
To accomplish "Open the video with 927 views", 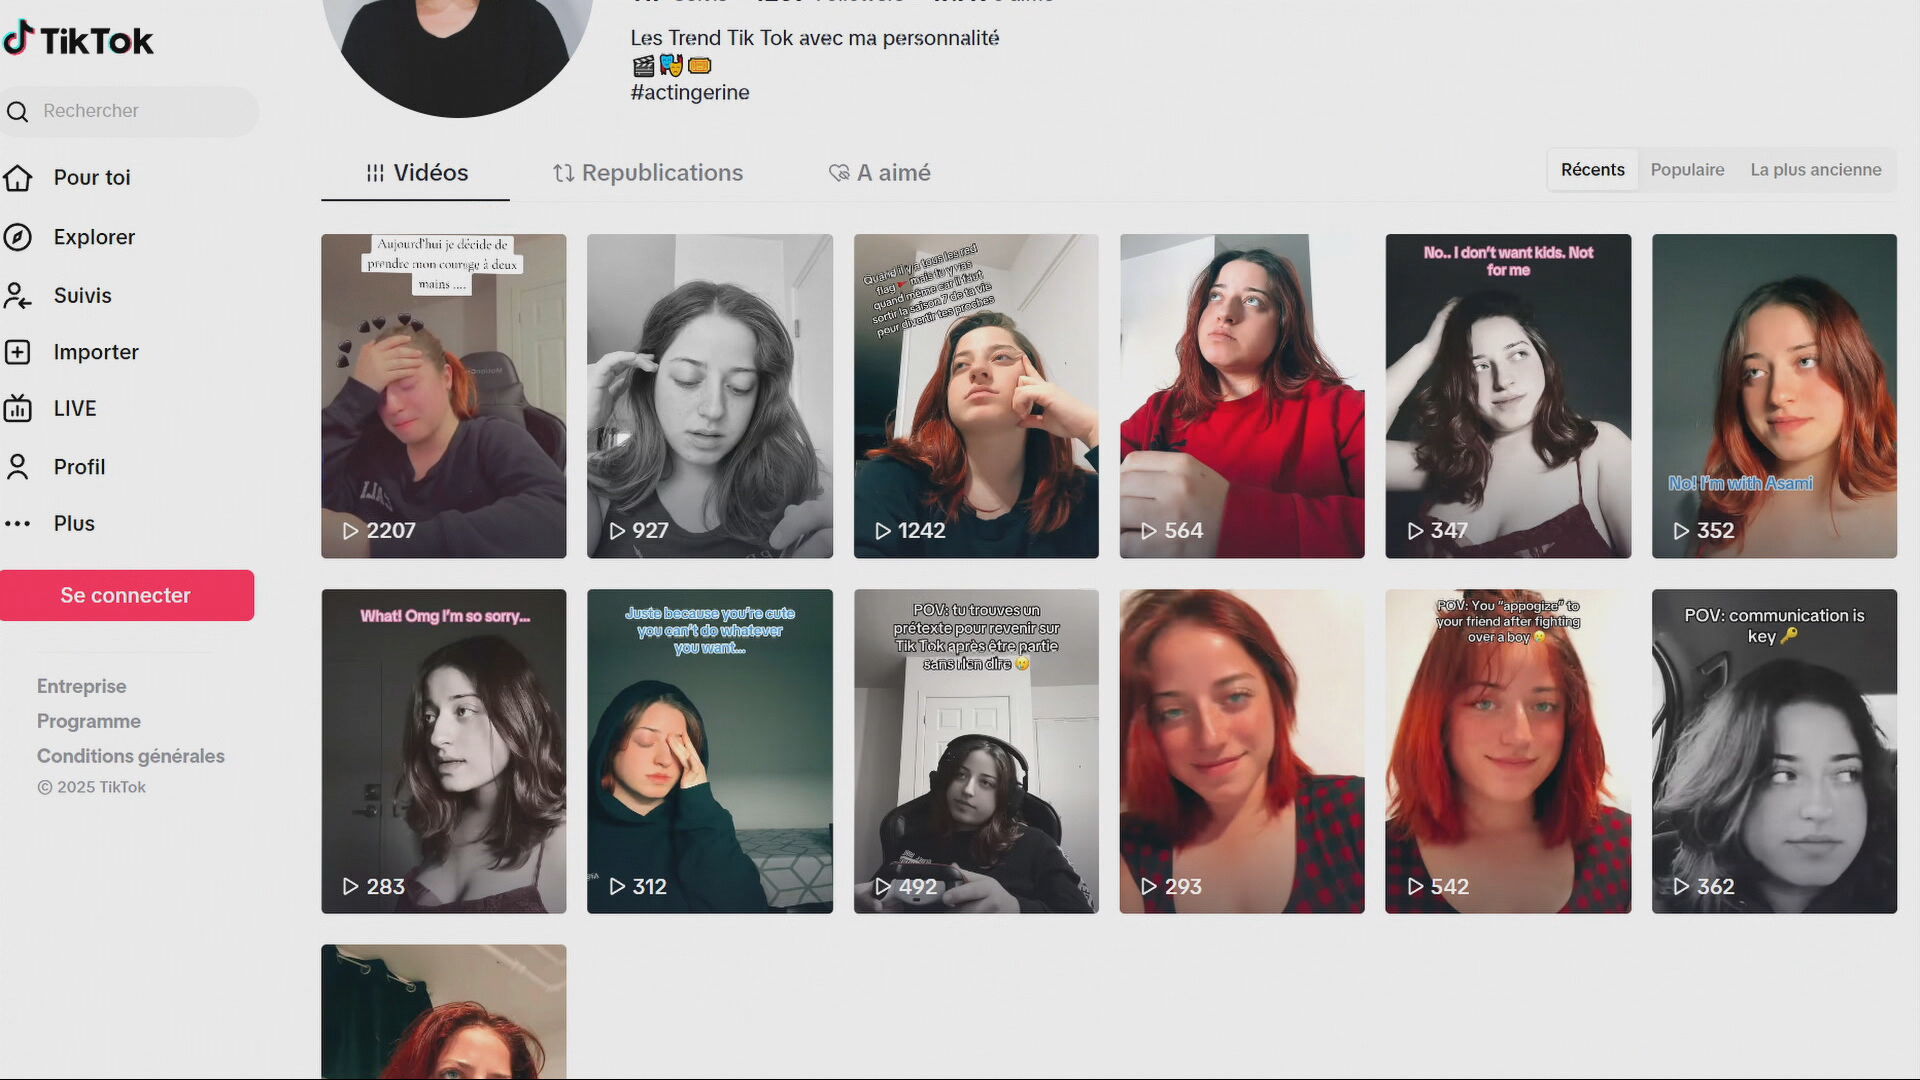I will coord(710,396).
